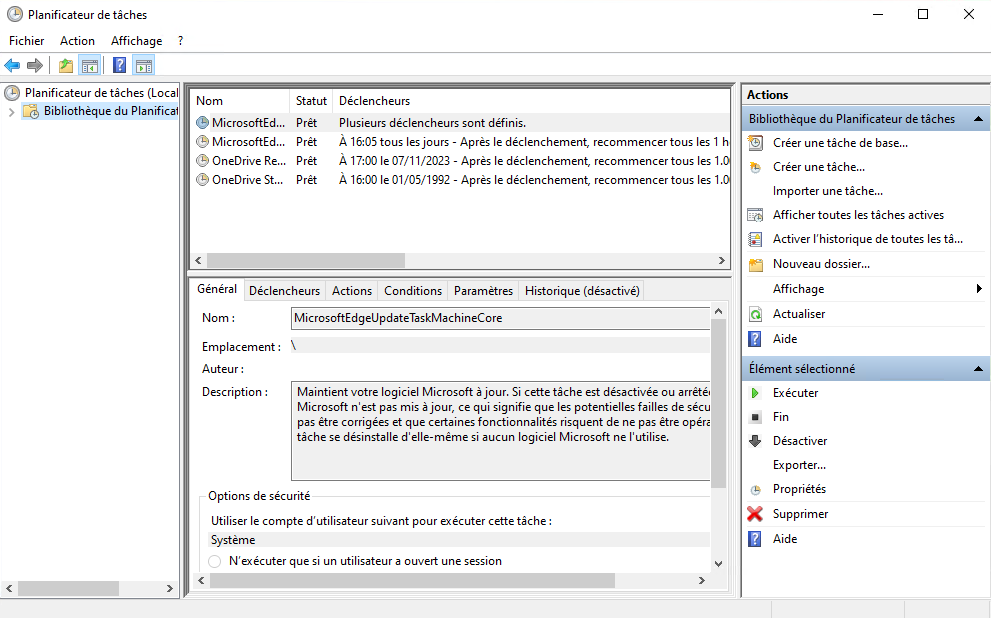The height and width of the screenshot is (618, 991).
Task: Switch to the Déclencheurs tab
Action: point(284,291)
